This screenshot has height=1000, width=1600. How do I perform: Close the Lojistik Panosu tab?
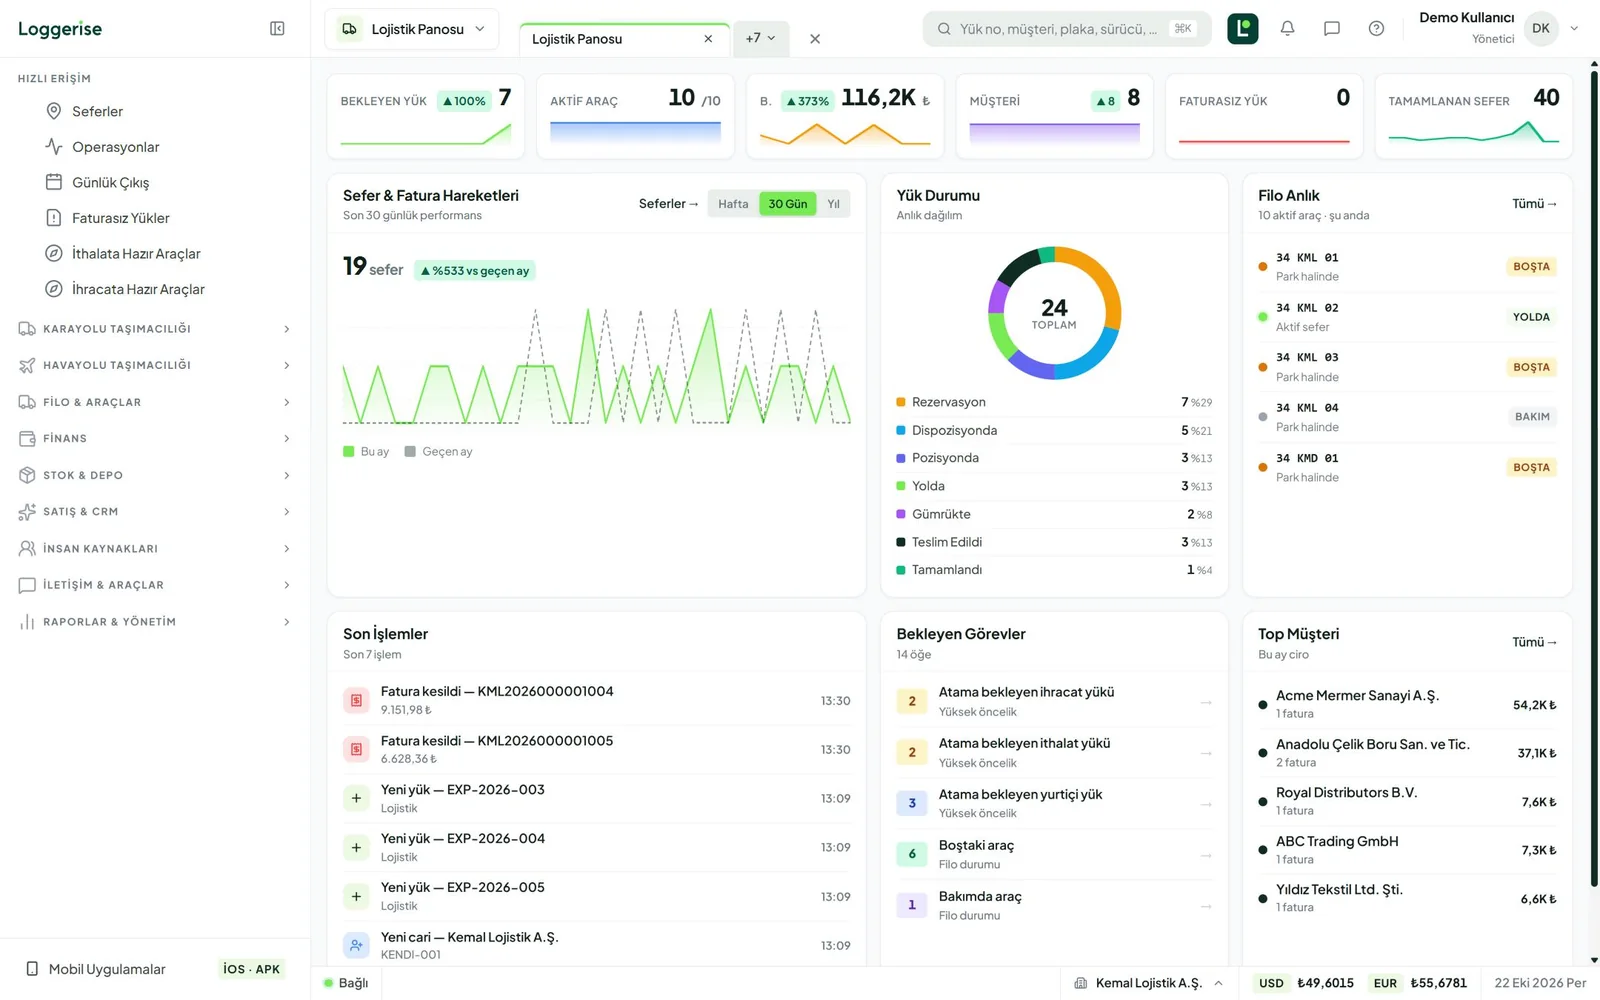tap(708, 39)
